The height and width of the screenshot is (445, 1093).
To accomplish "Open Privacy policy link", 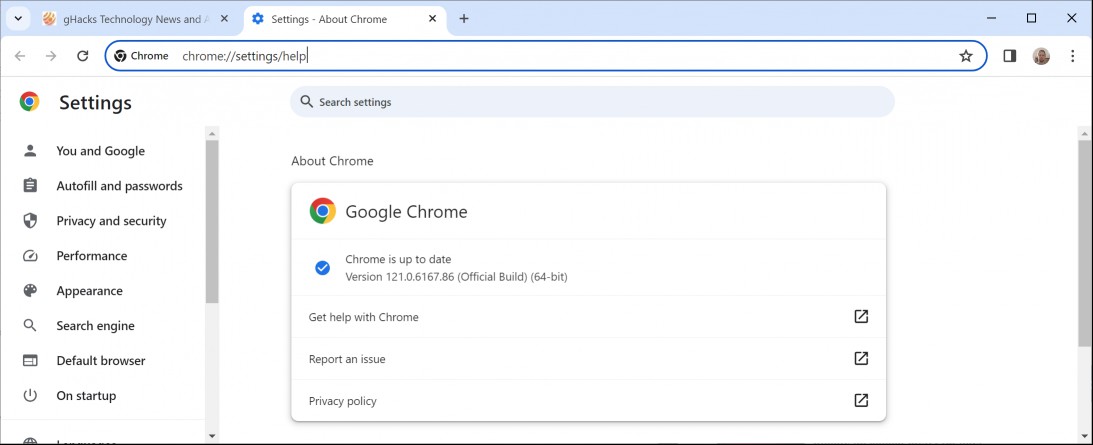I will click(x=588, y=400).
